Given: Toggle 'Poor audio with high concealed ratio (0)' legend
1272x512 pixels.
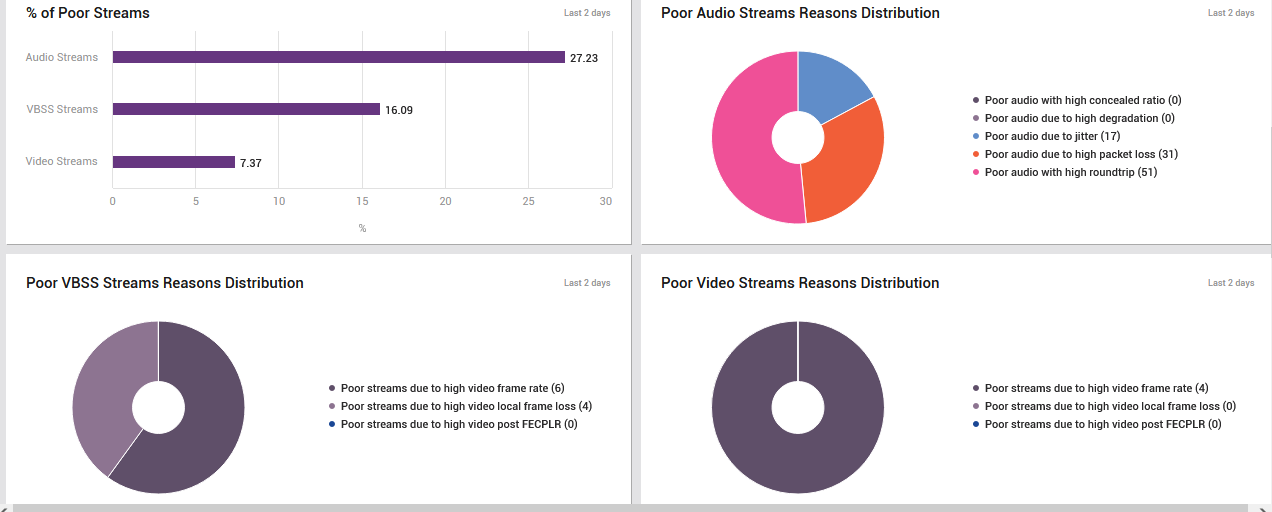Looking at the screenshot, I should pos(1077,100).
